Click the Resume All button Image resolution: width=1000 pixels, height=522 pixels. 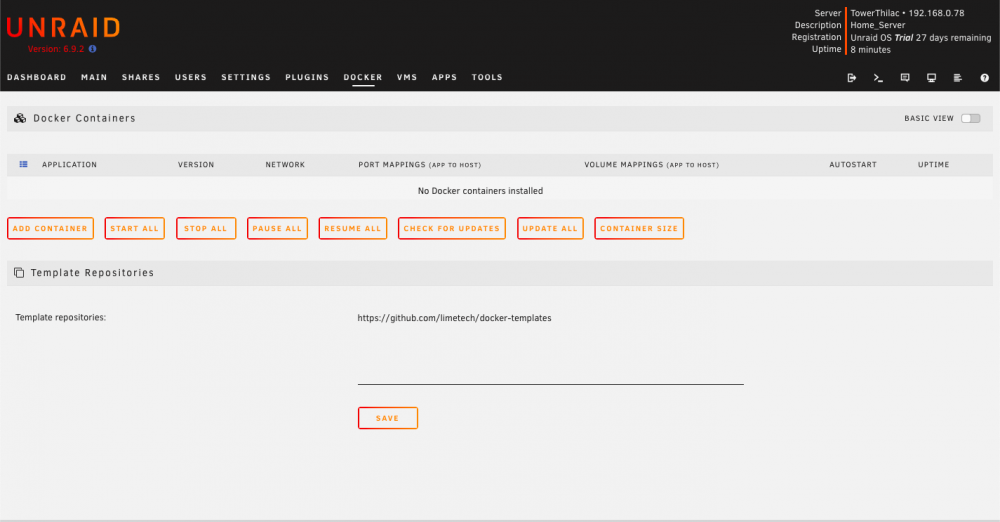click(353, 228)
